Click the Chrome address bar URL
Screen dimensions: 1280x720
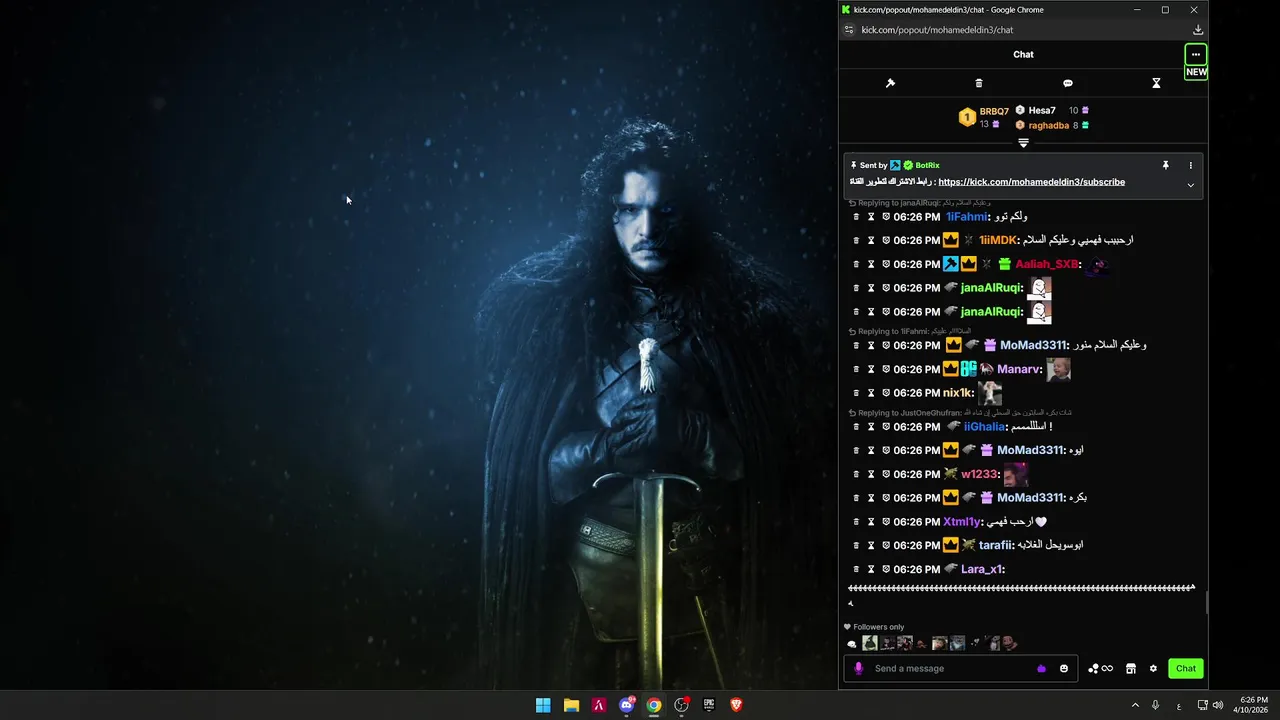[937, 30]
